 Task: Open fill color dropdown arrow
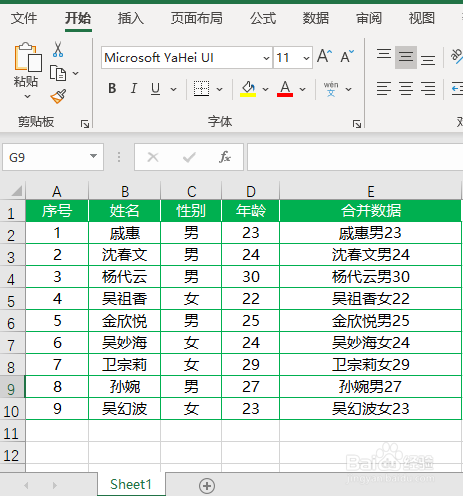coord(265,89)
